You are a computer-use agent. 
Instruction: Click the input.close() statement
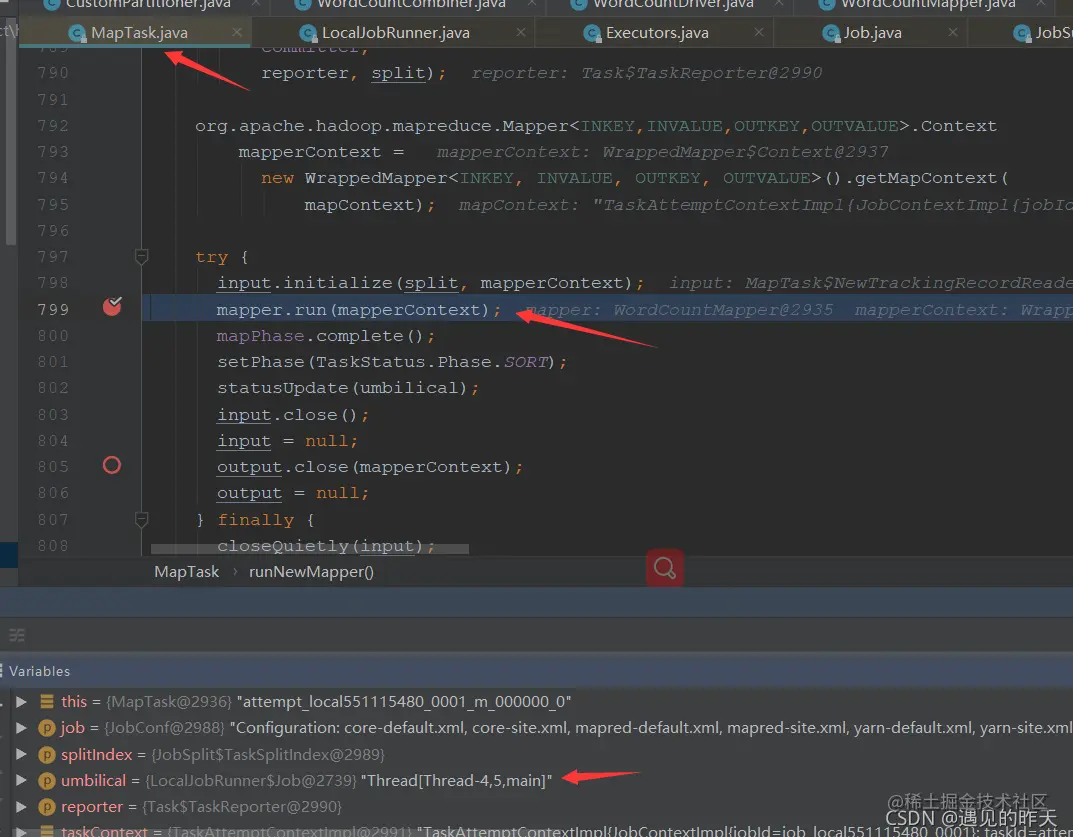coord(293,415)
